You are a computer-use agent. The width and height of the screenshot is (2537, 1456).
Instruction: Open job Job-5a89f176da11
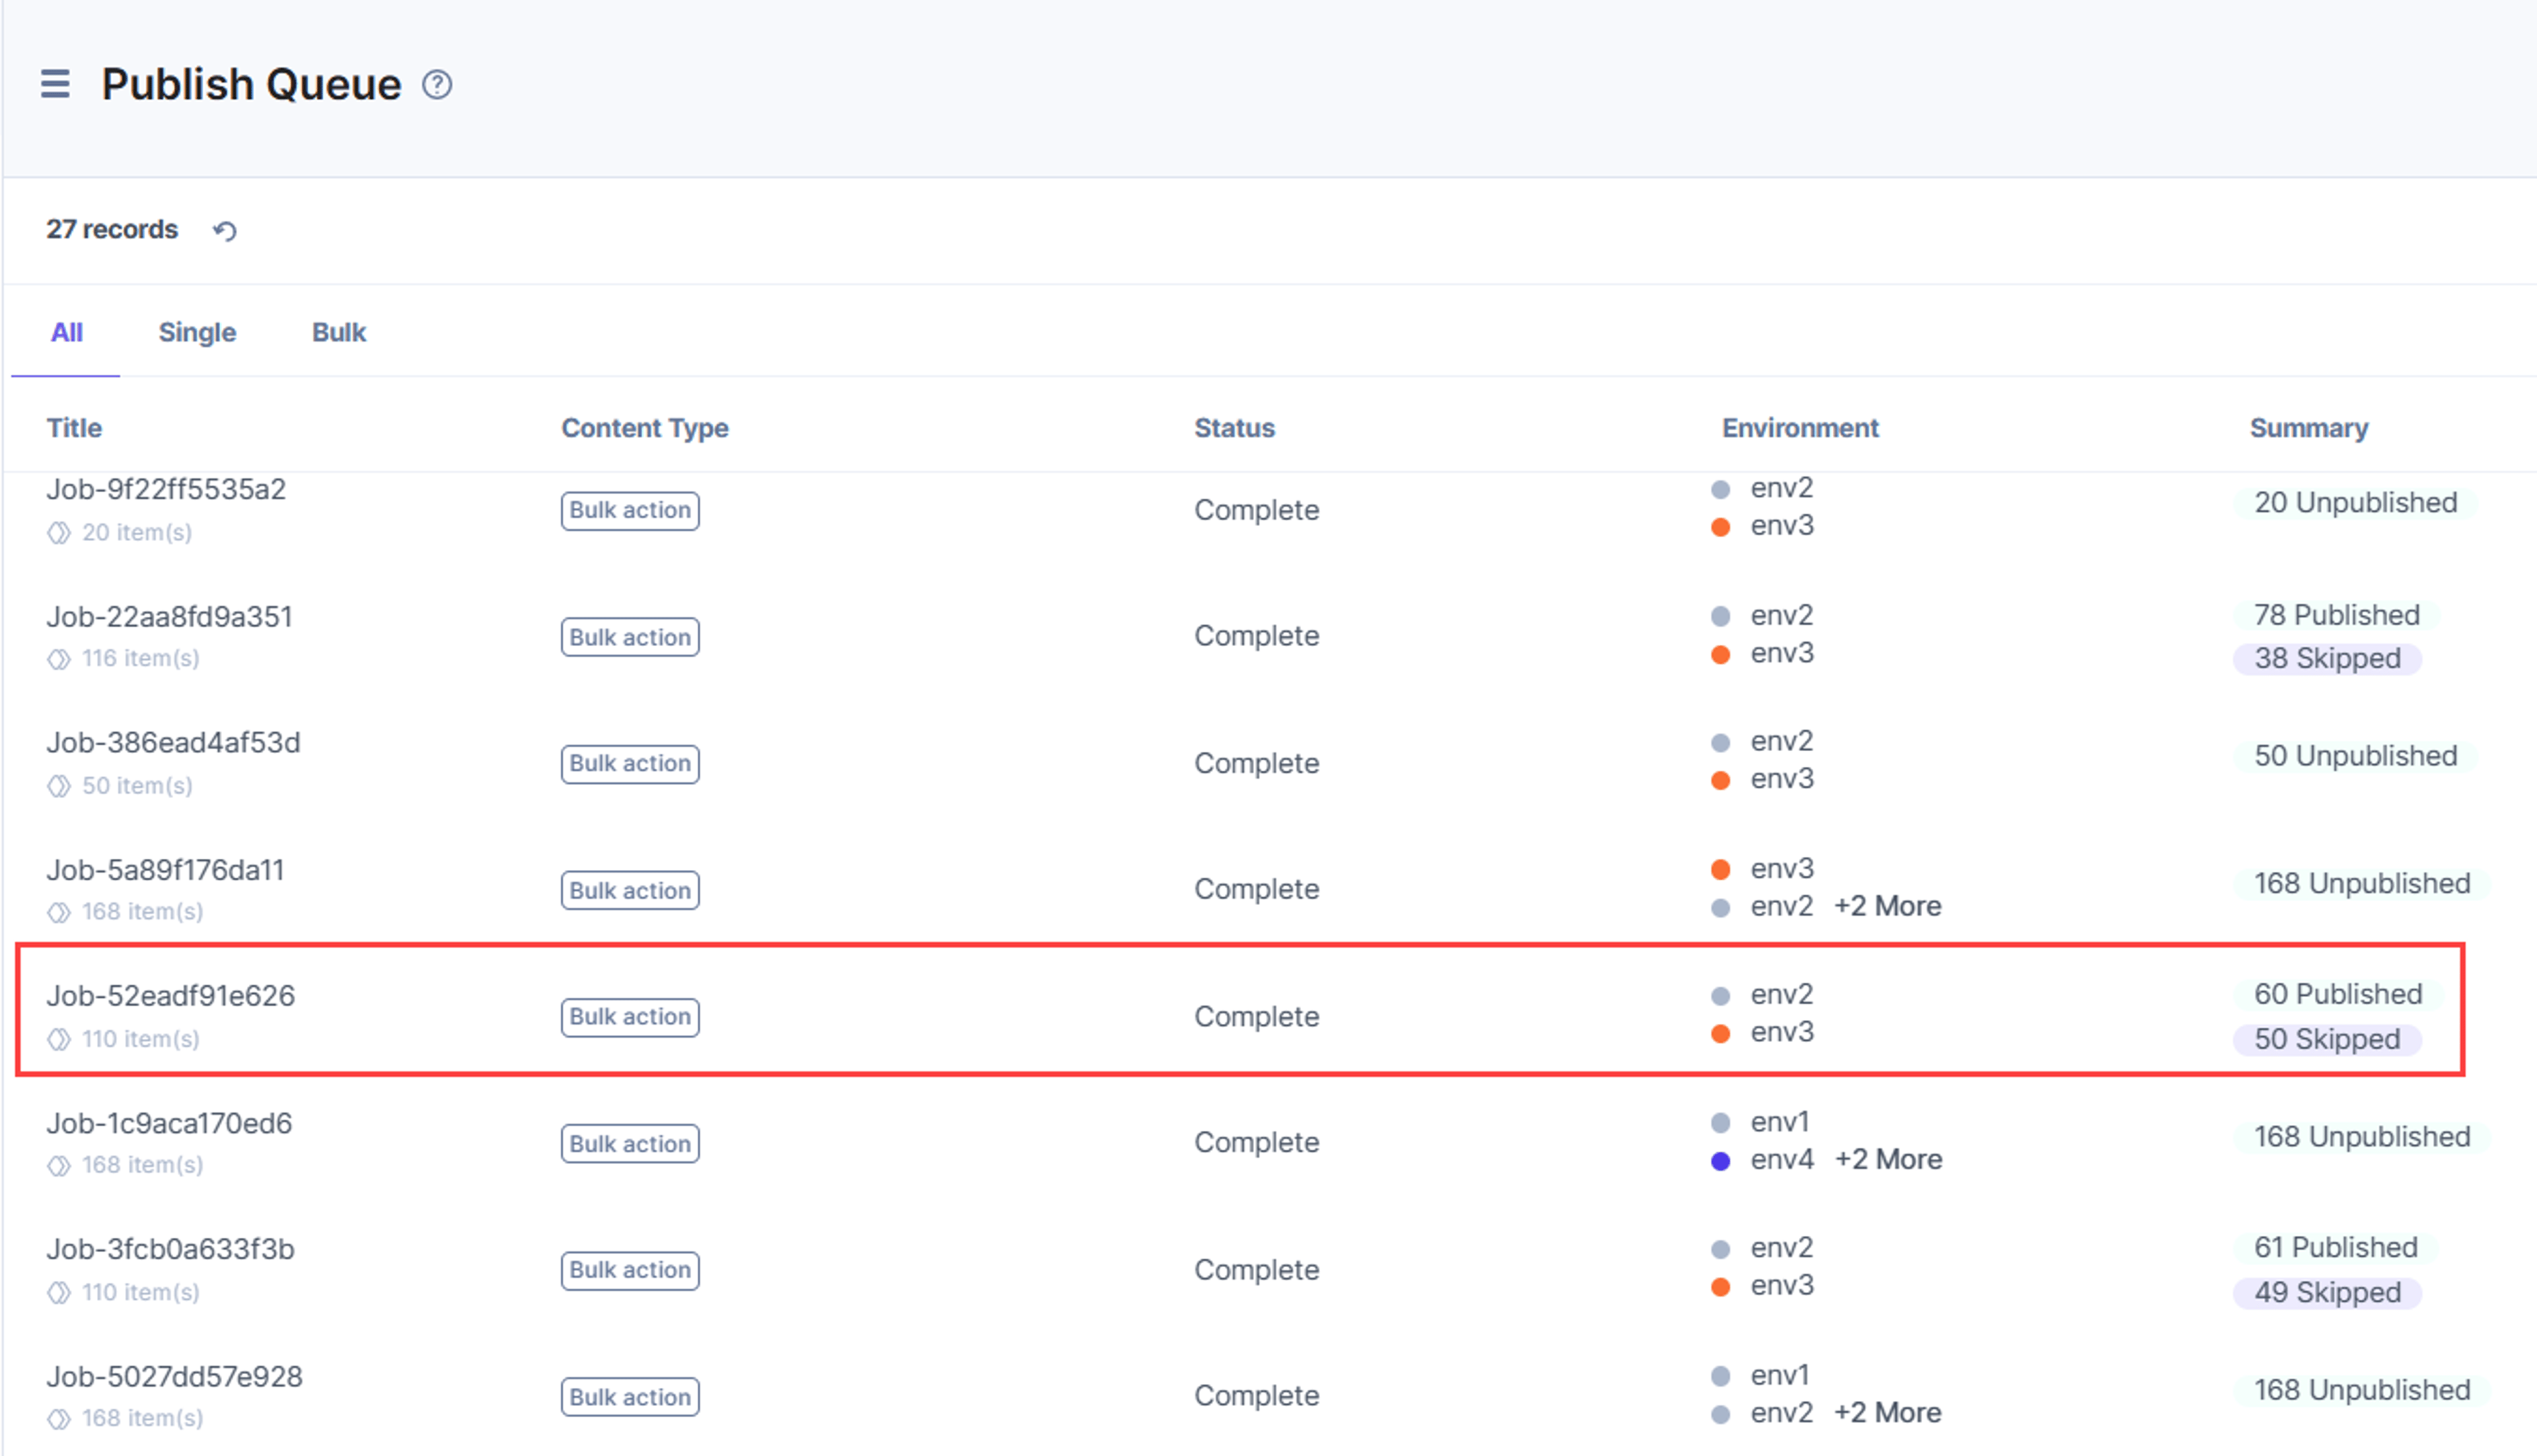(165, 870)
